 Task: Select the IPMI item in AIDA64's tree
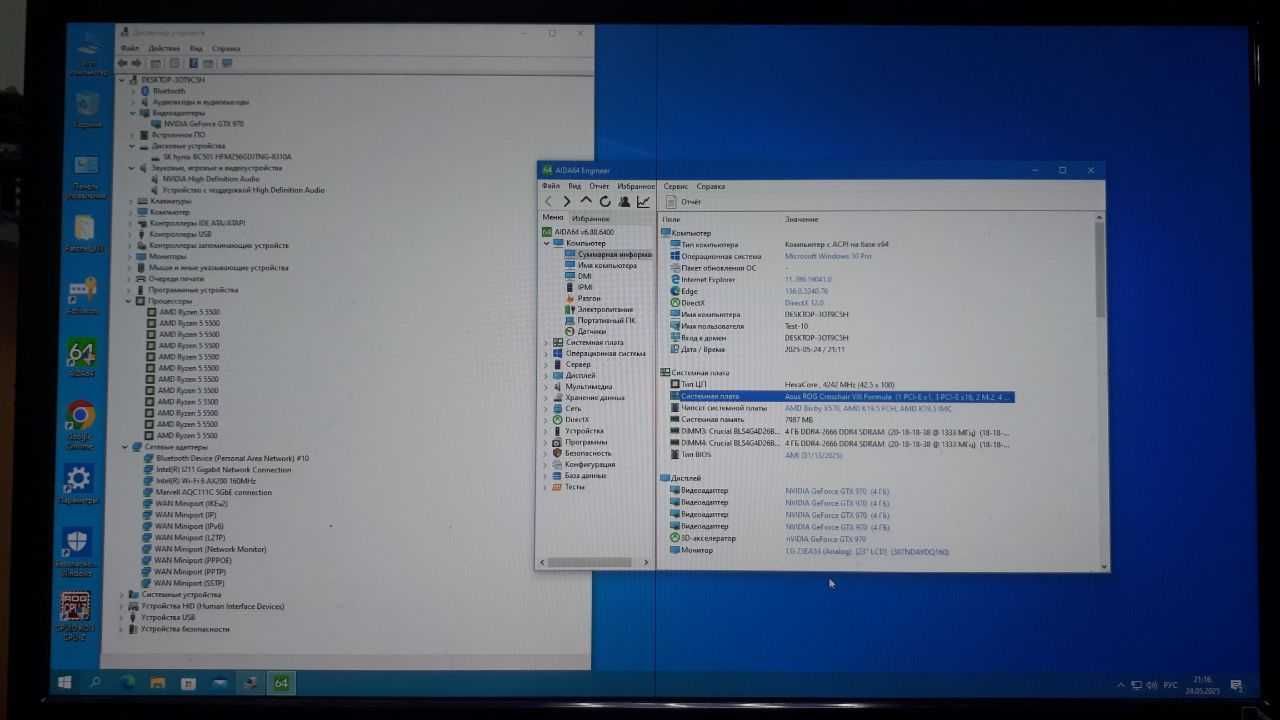click(579, 287)
